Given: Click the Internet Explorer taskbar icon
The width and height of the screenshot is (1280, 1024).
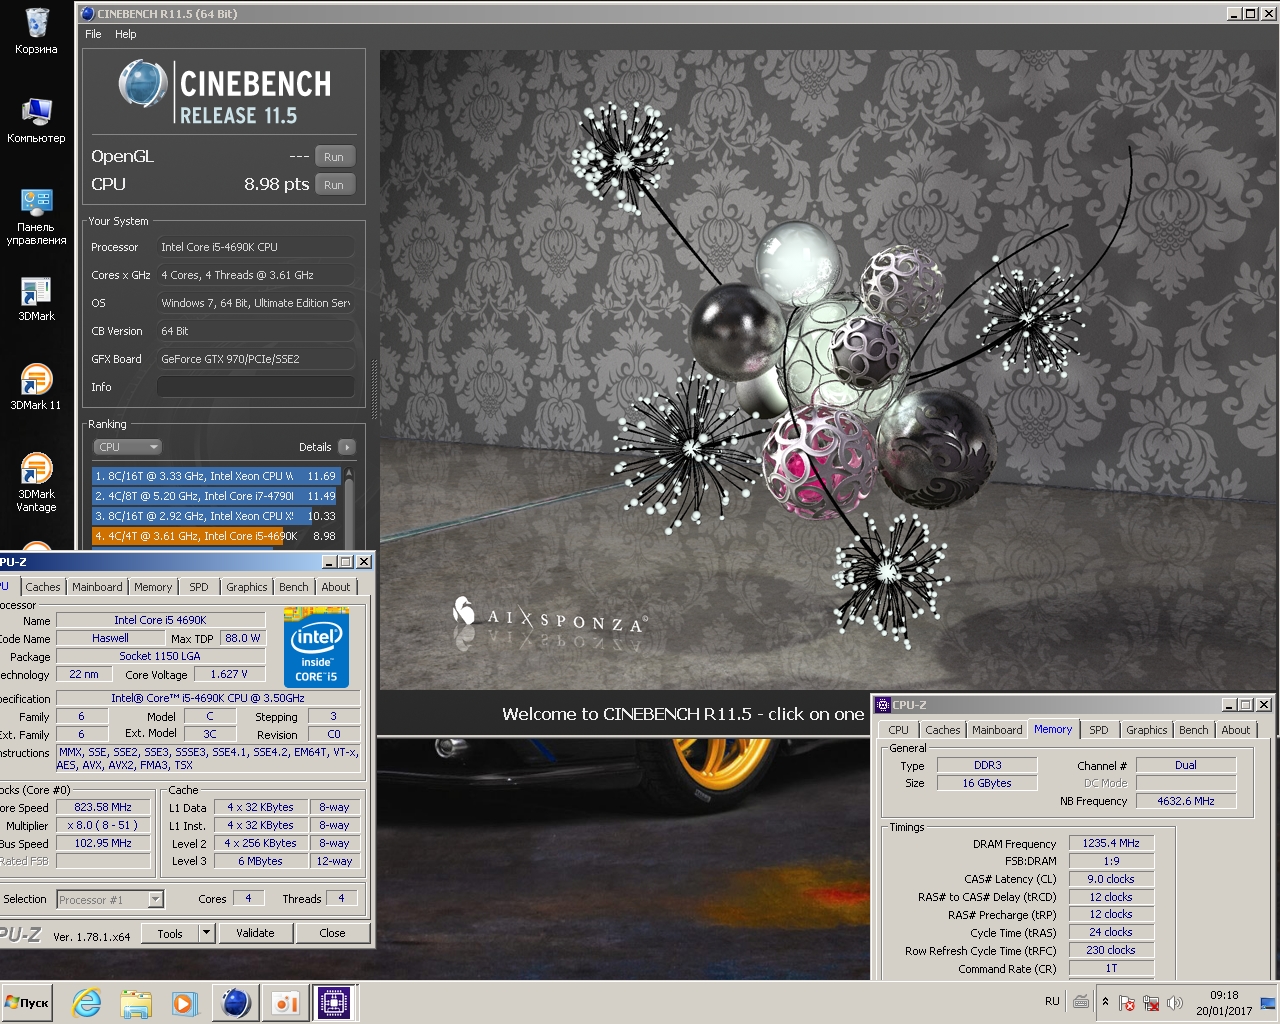Looking at the screenshot, I should [x=87, y=1003].
